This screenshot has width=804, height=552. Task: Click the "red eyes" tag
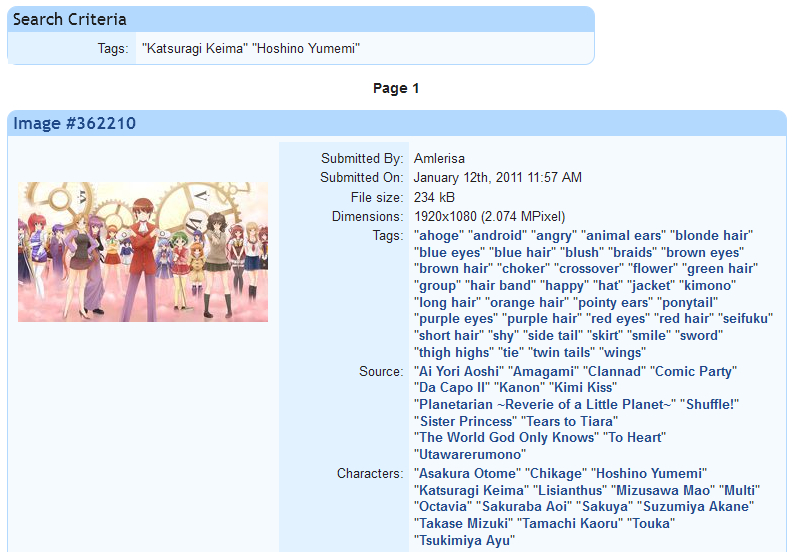(618, 318)
